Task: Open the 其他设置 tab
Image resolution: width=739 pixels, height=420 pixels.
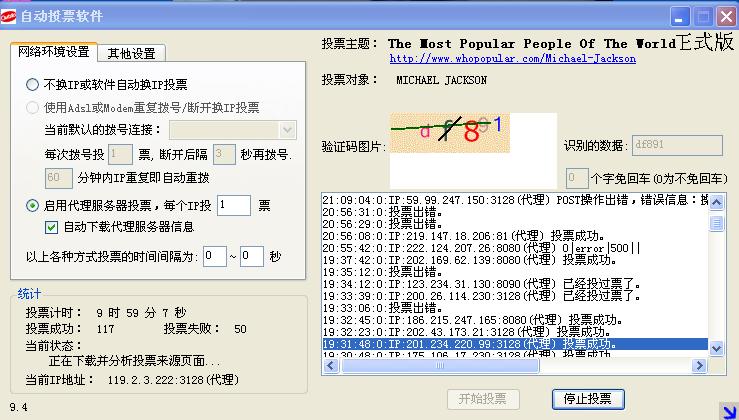Action: (x=131, y=53)
